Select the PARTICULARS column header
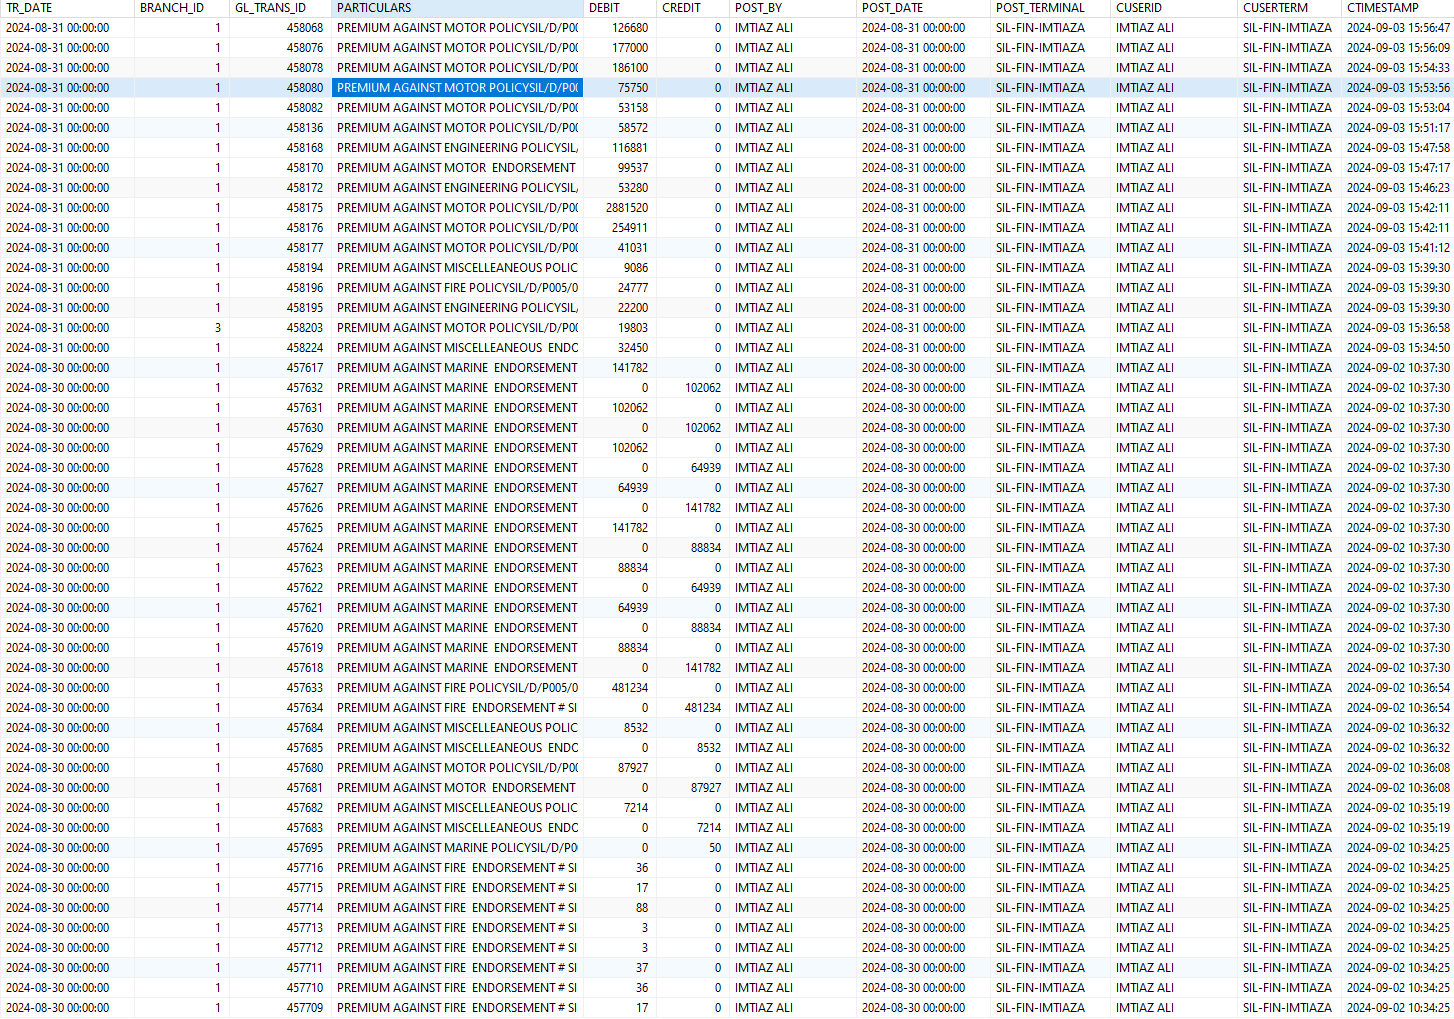 457,8
